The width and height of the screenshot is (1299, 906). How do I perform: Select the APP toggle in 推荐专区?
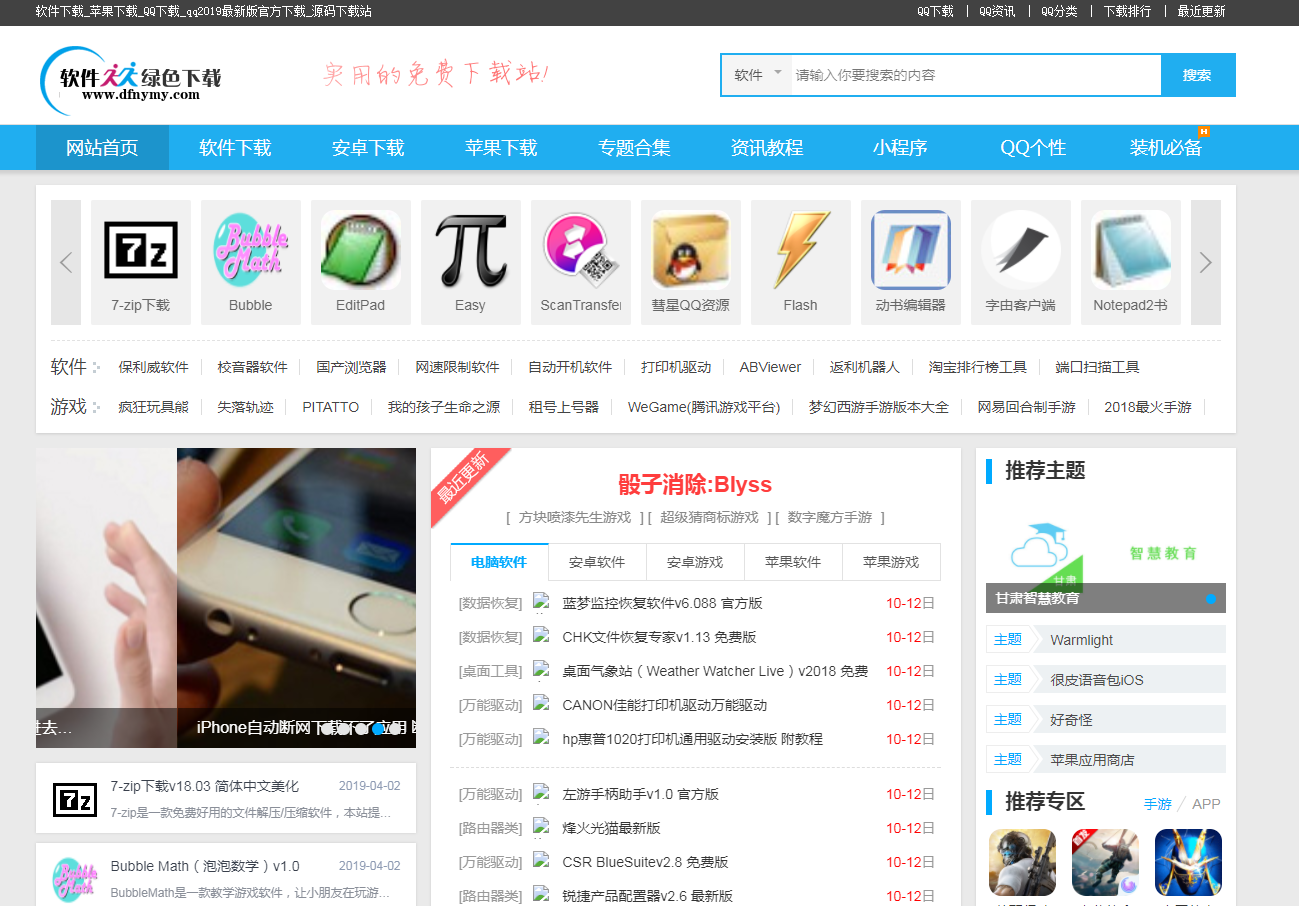coord(1206,804)
